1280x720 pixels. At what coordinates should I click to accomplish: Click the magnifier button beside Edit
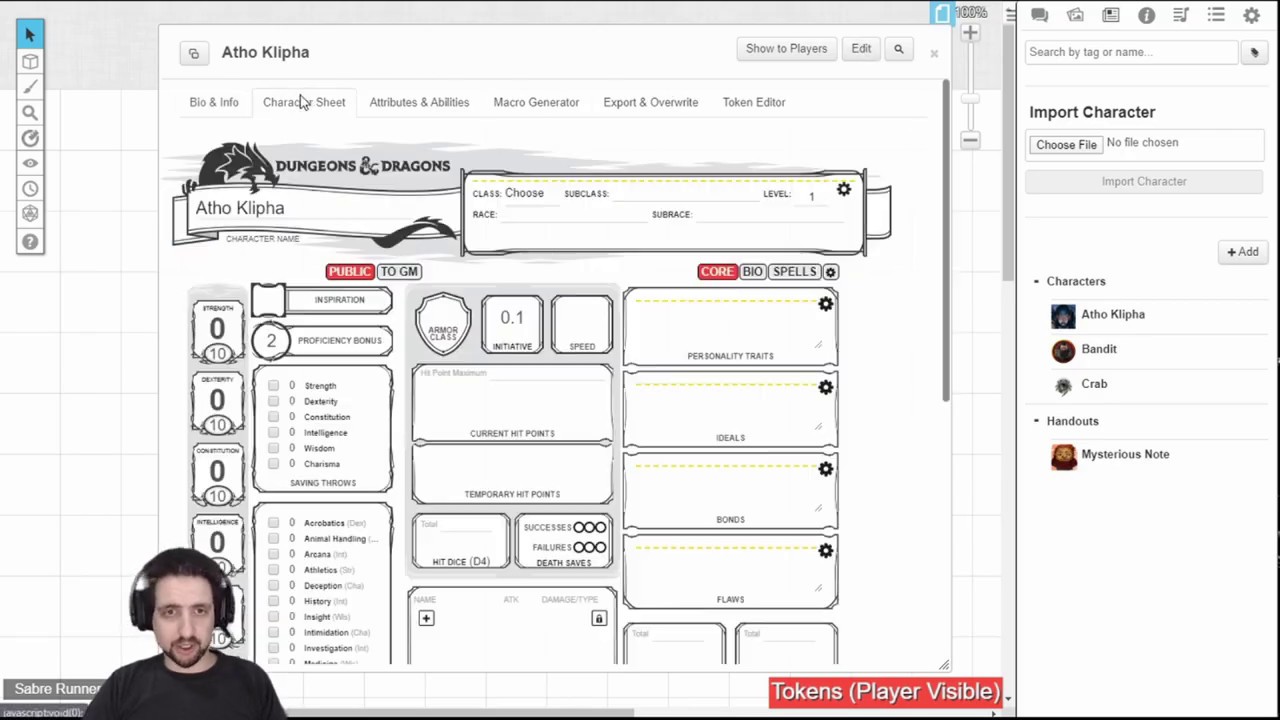pyautogui.click(x=898, y=49)
